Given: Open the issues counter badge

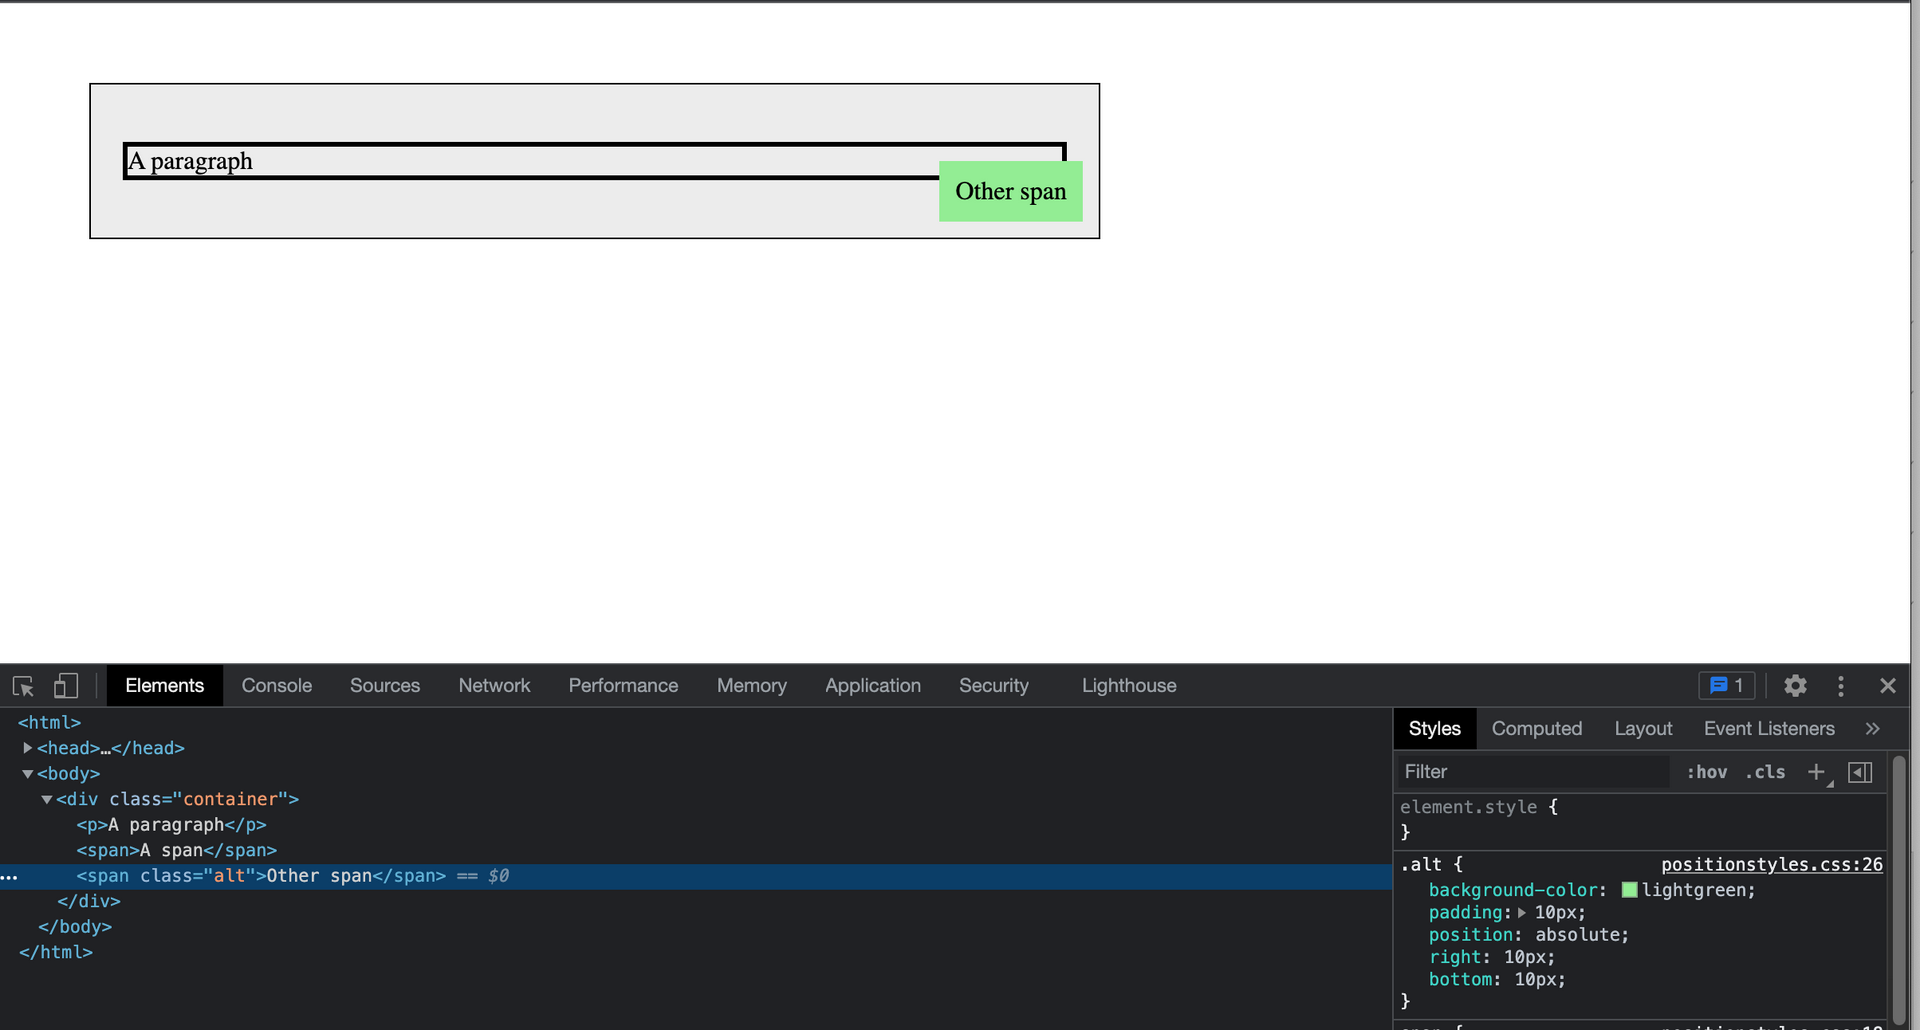Looking at the screenshot, I should tap(1727, 686).
